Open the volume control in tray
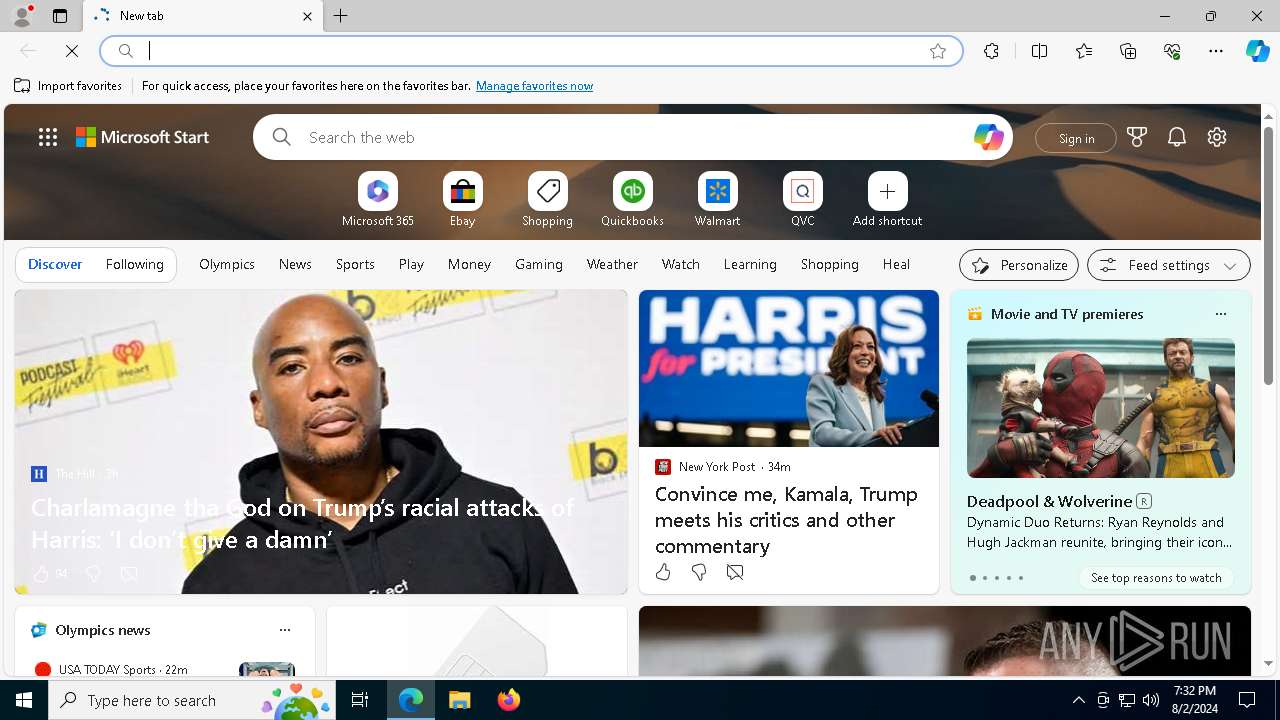This screenshot has width=1280, height=720. tap(1151, 700)
